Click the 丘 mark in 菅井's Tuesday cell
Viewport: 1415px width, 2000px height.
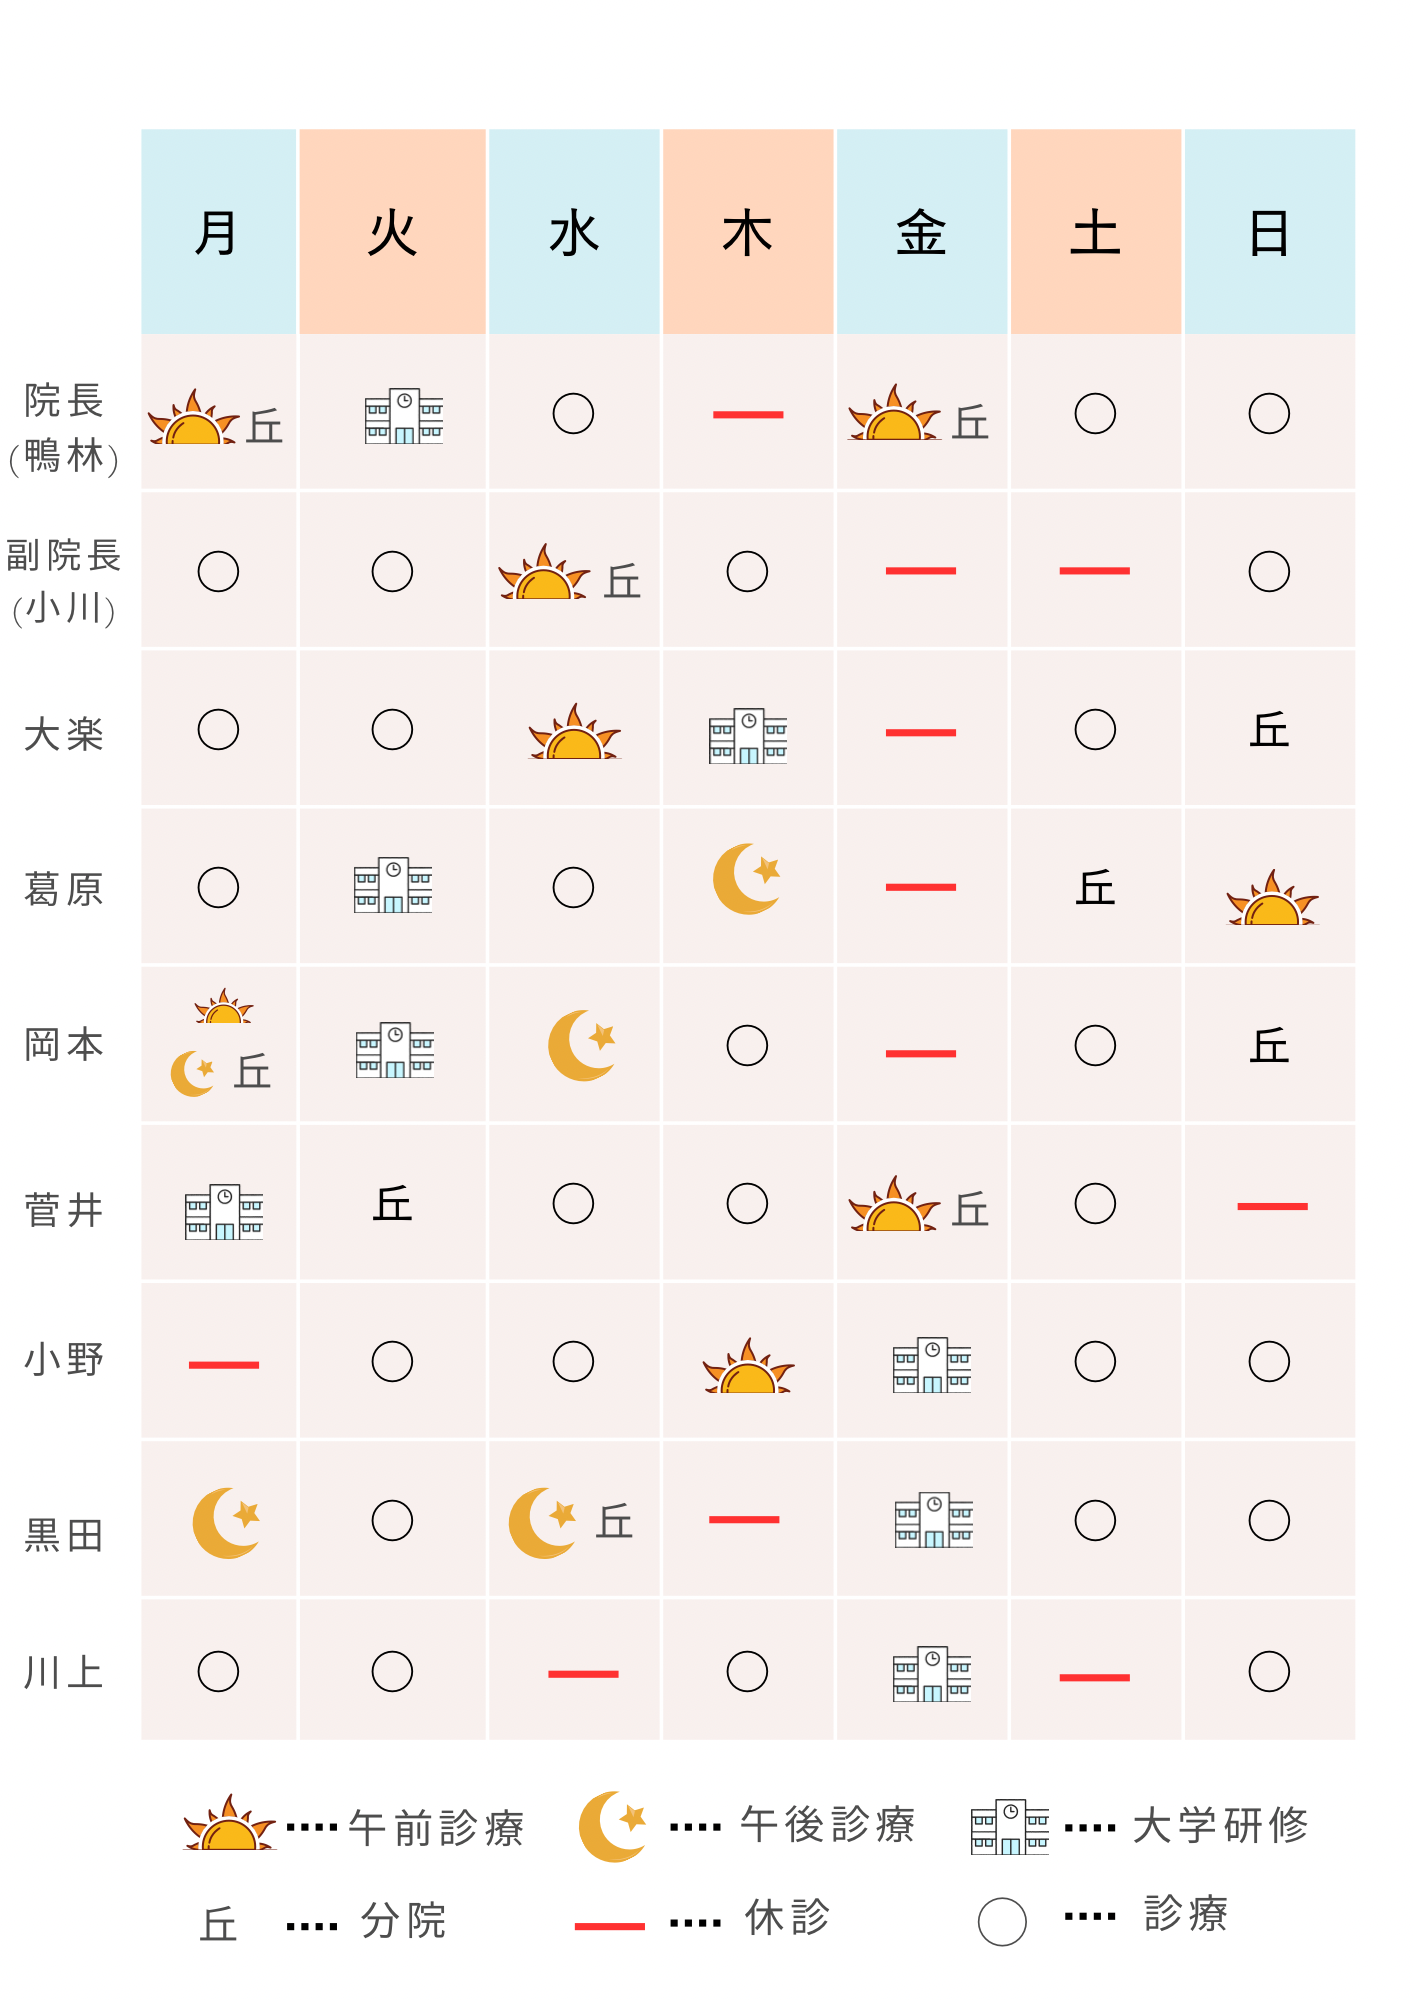pos(392,1204)
